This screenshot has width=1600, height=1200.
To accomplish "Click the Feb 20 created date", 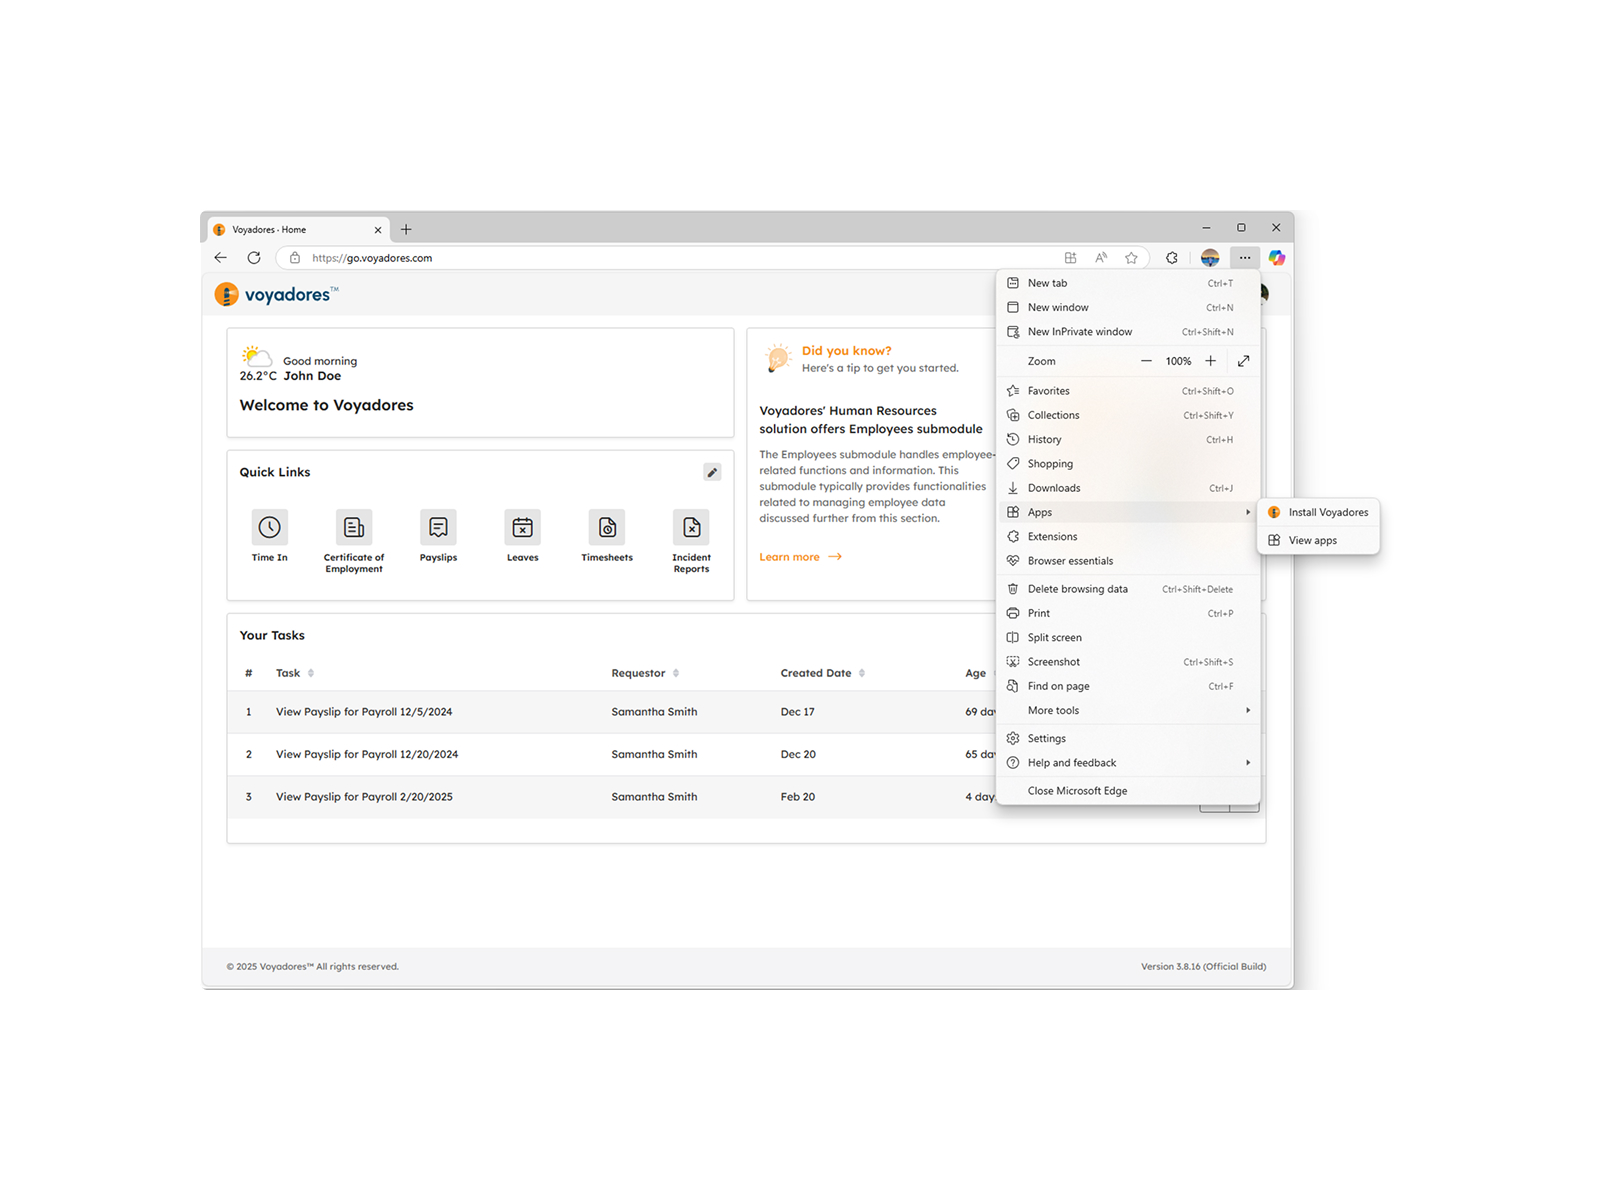I will [x=798, y=797].
